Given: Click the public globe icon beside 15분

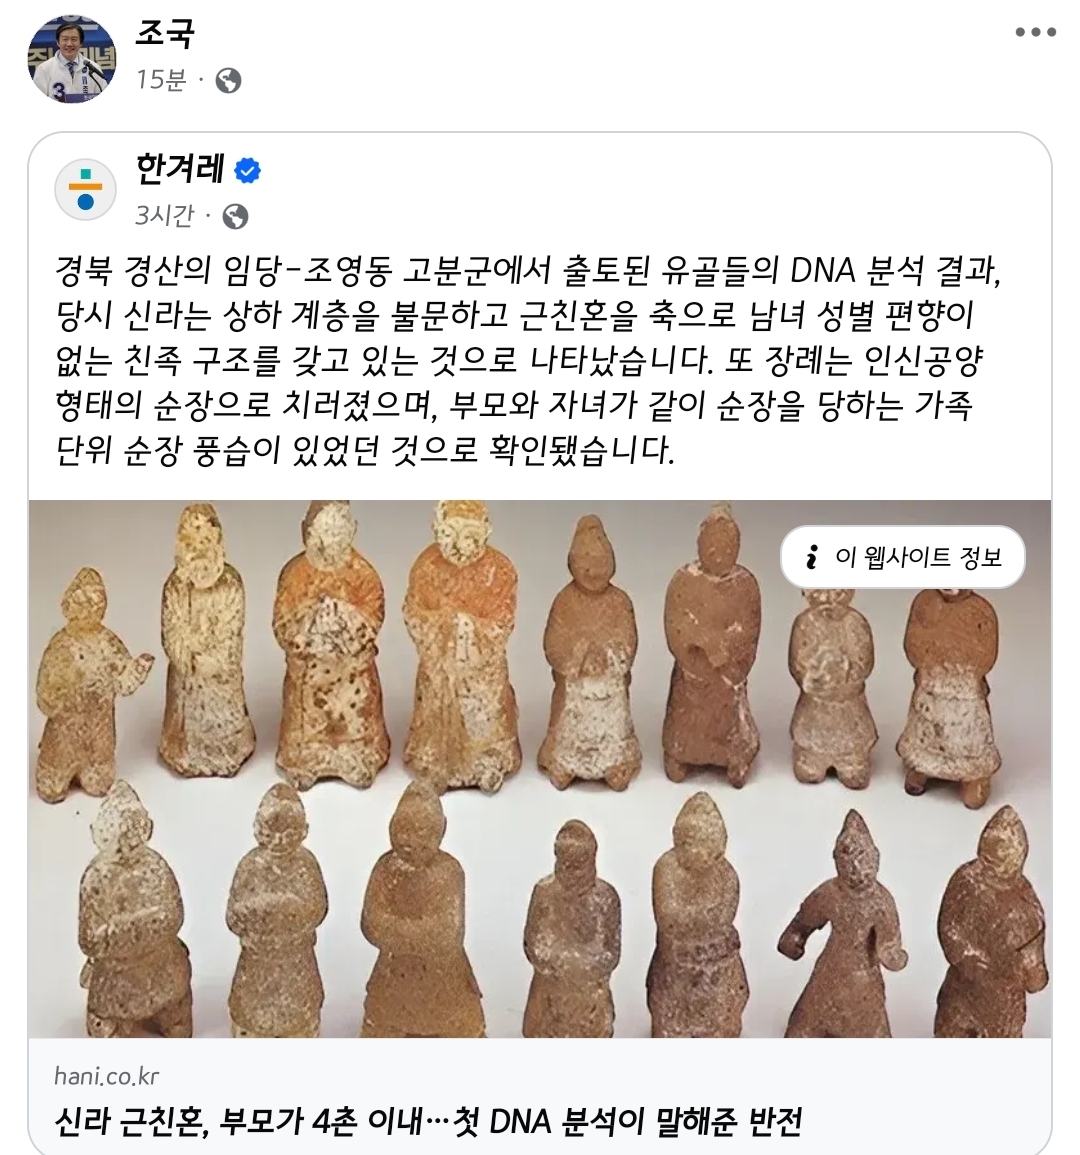Looking at the screenshot, I should (228, 80).
